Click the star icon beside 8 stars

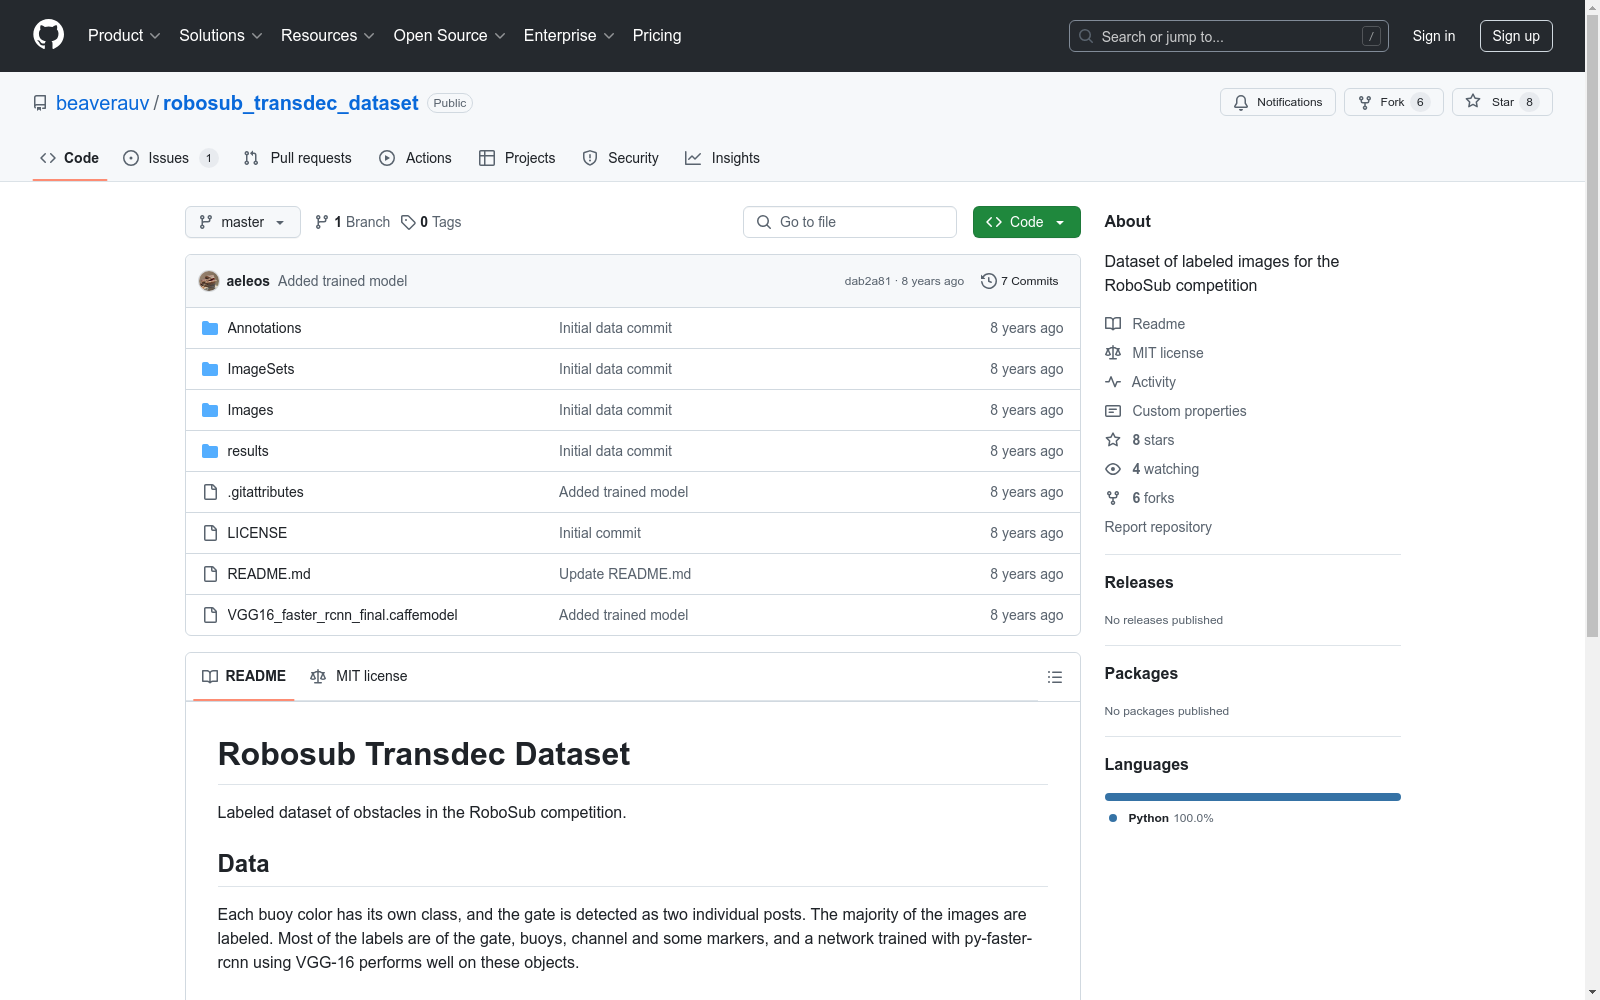click(1113, 440)
